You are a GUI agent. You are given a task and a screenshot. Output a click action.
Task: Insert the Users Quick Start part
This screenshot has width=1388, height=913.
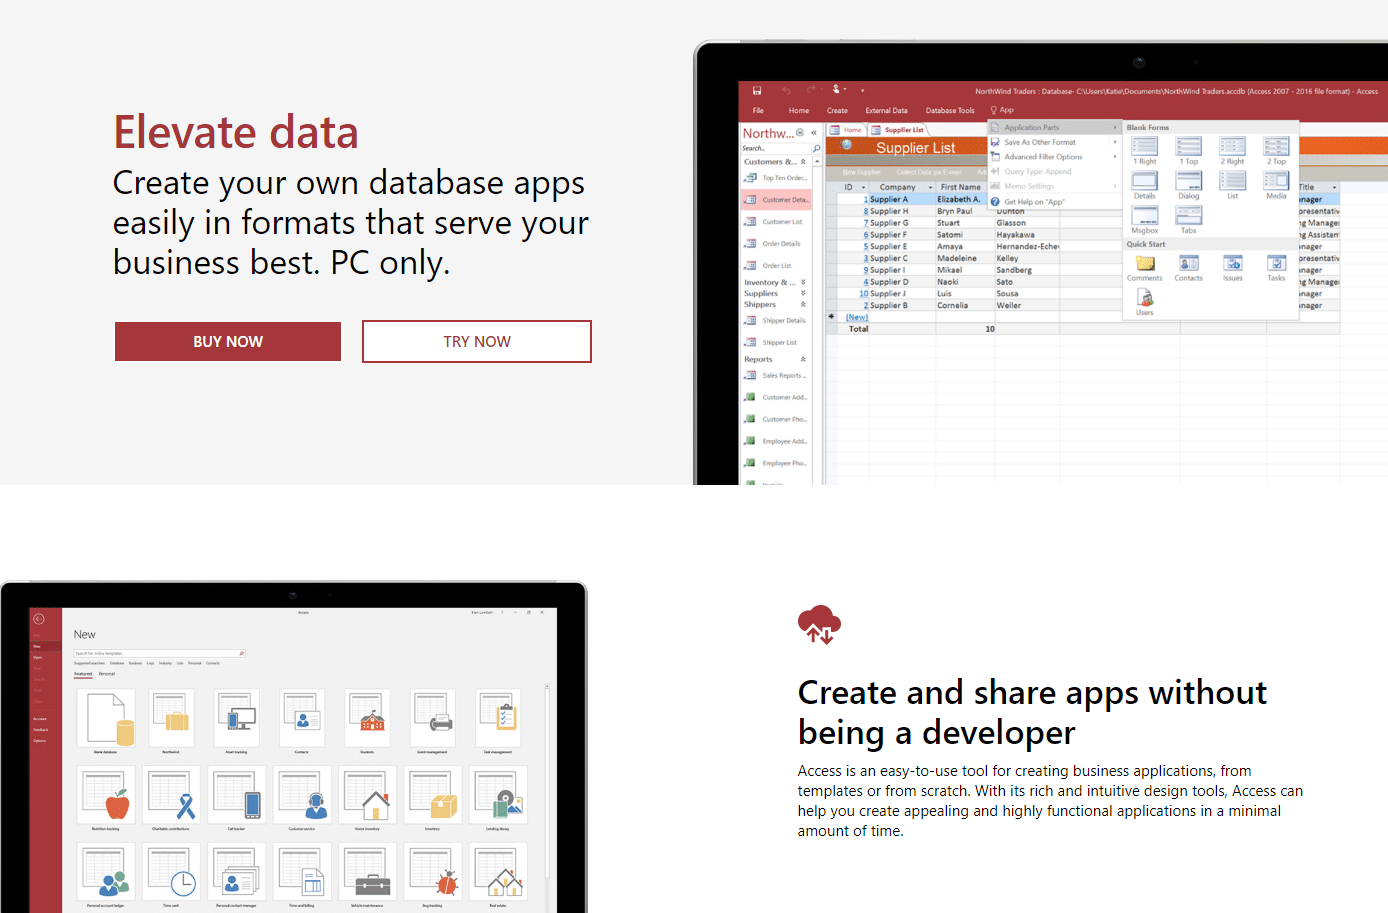point(1145,298)
